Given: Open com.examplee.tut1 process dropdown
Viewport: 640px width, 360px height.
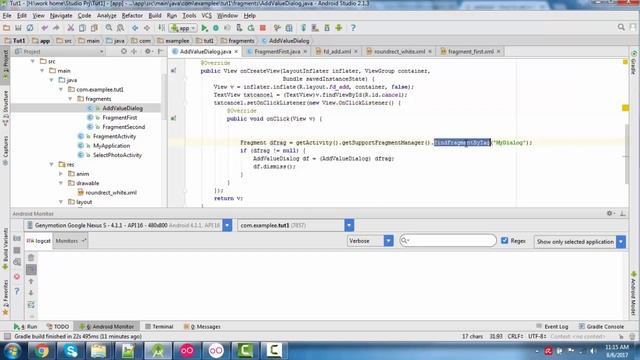Looking at the screenshot, I should (x=349, y=225).
